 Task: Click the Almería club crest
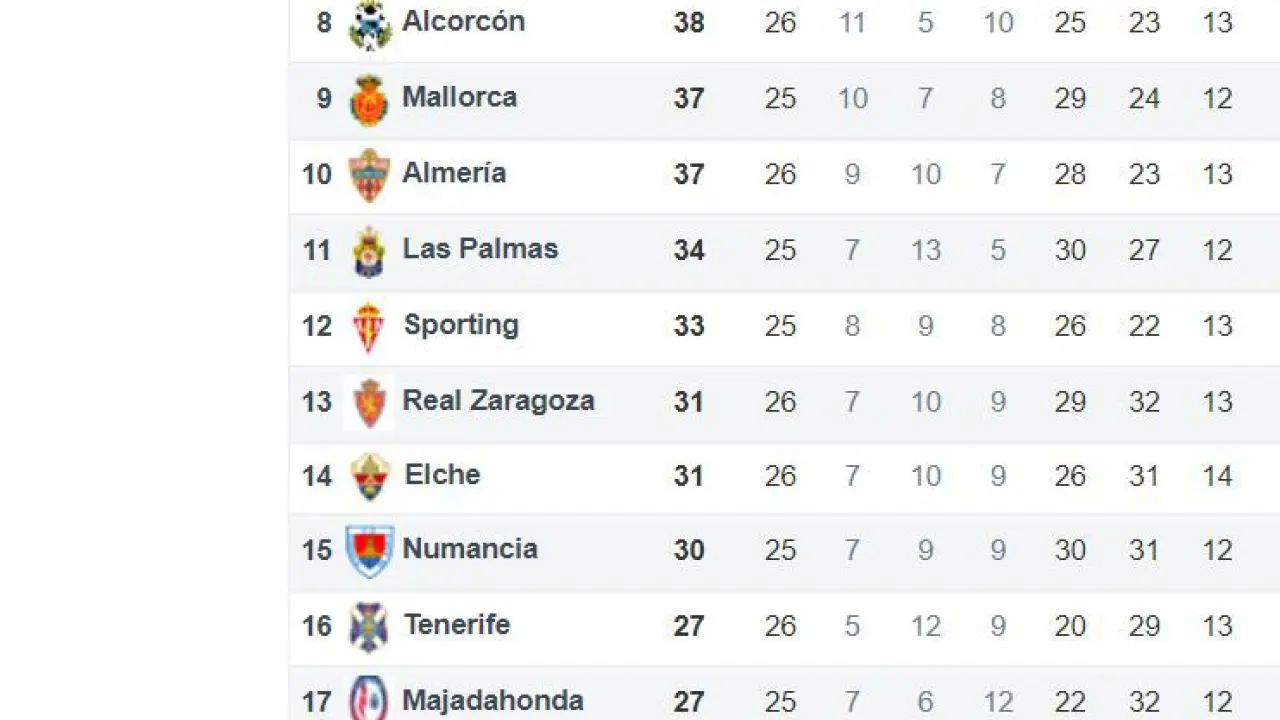tap(369, 175)
